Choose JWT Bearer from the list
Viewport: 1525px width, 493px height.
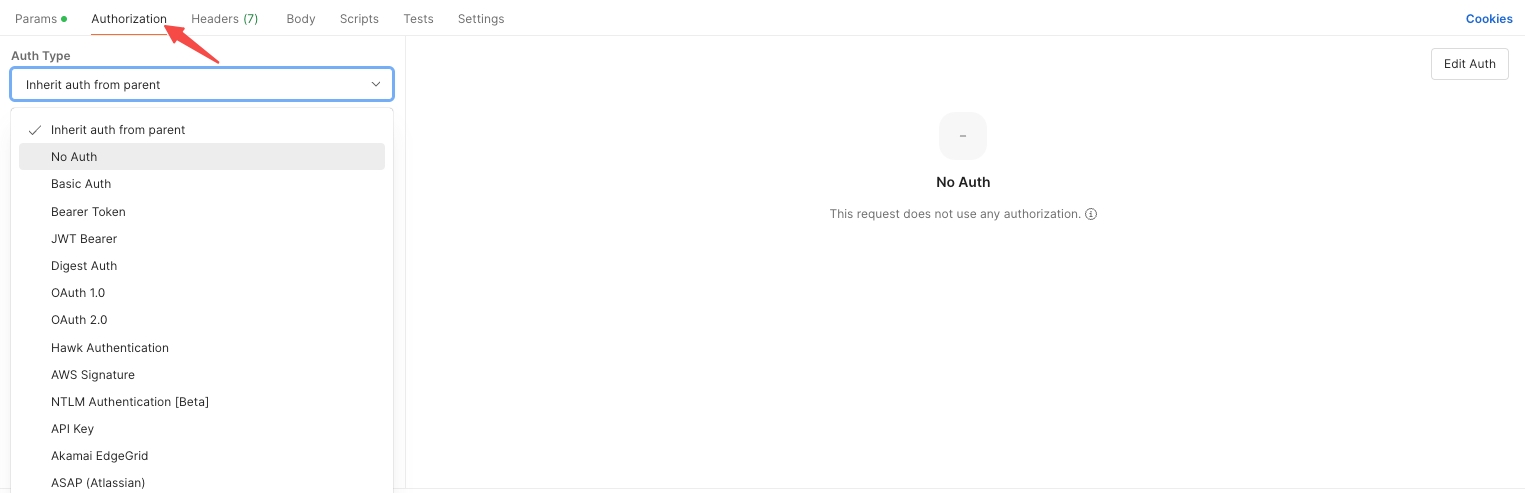pos(202,239)
